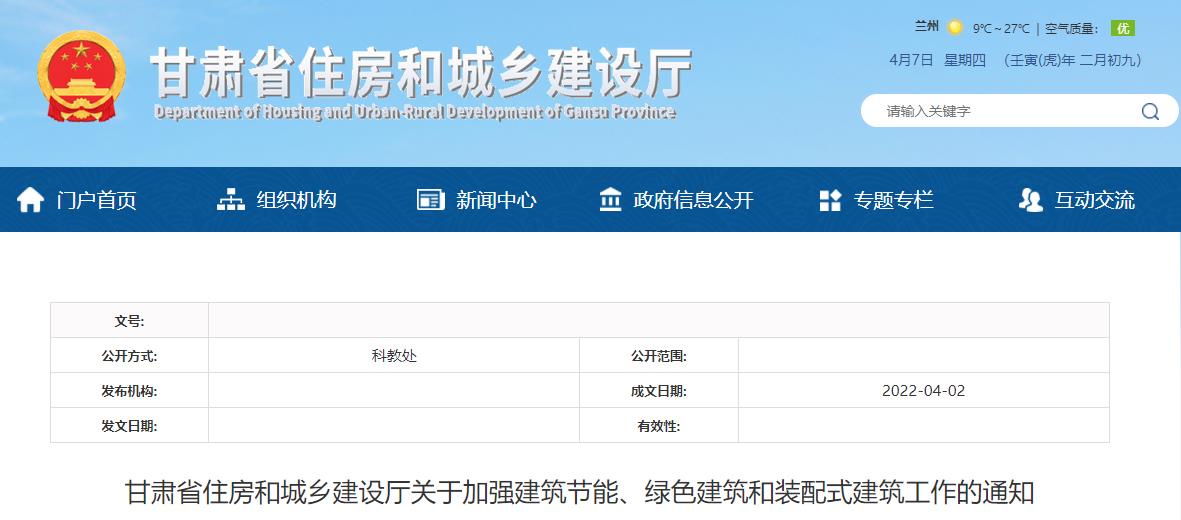Click the 2022-04-02 date cell
The image size is (1181, 520).
coord(923,391)
